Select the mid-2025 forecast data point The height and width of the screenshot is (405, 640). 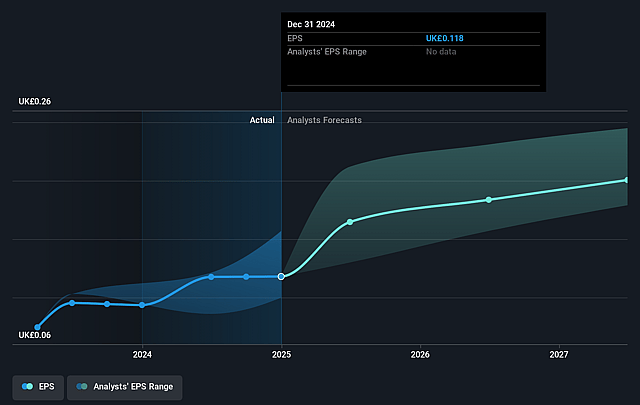350,222
